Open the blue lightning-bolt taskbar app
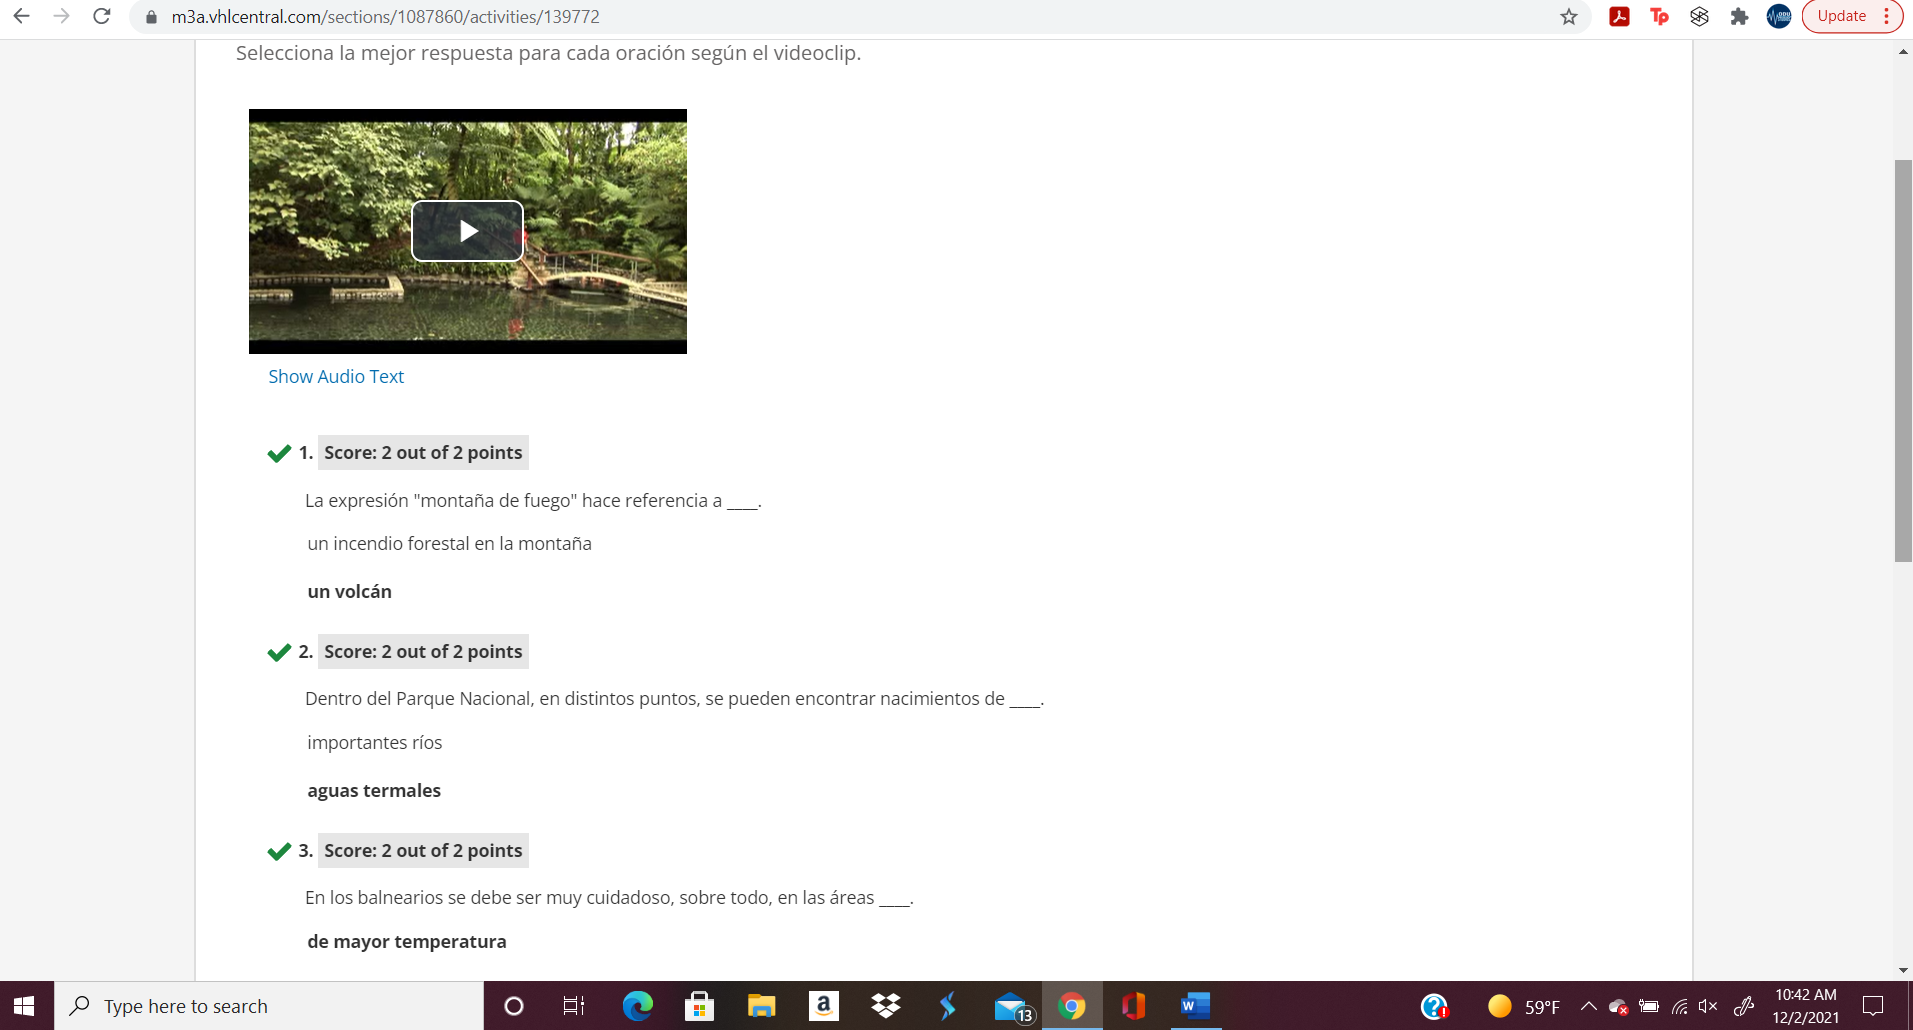Screen dimensions: 1913x1030 pyautogui.click(x=947, y=1006)
